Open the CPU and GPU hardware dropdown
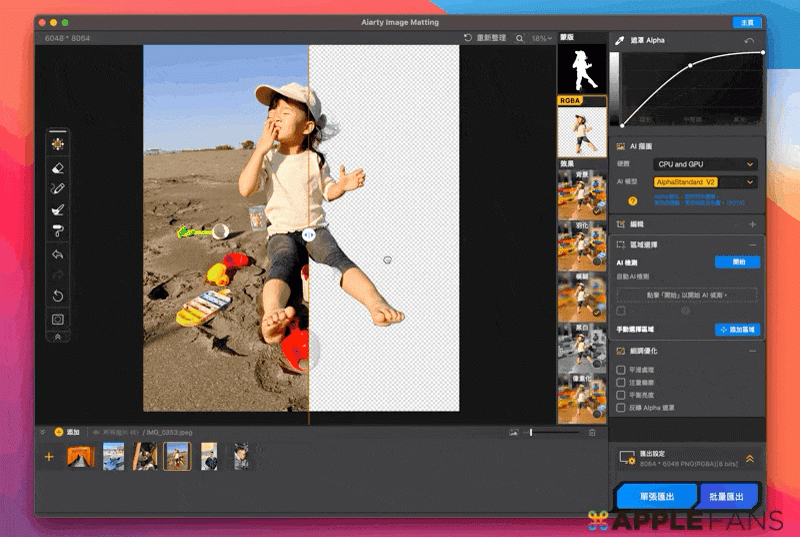This screenshot has width=800, height=537. click(705, 164)
